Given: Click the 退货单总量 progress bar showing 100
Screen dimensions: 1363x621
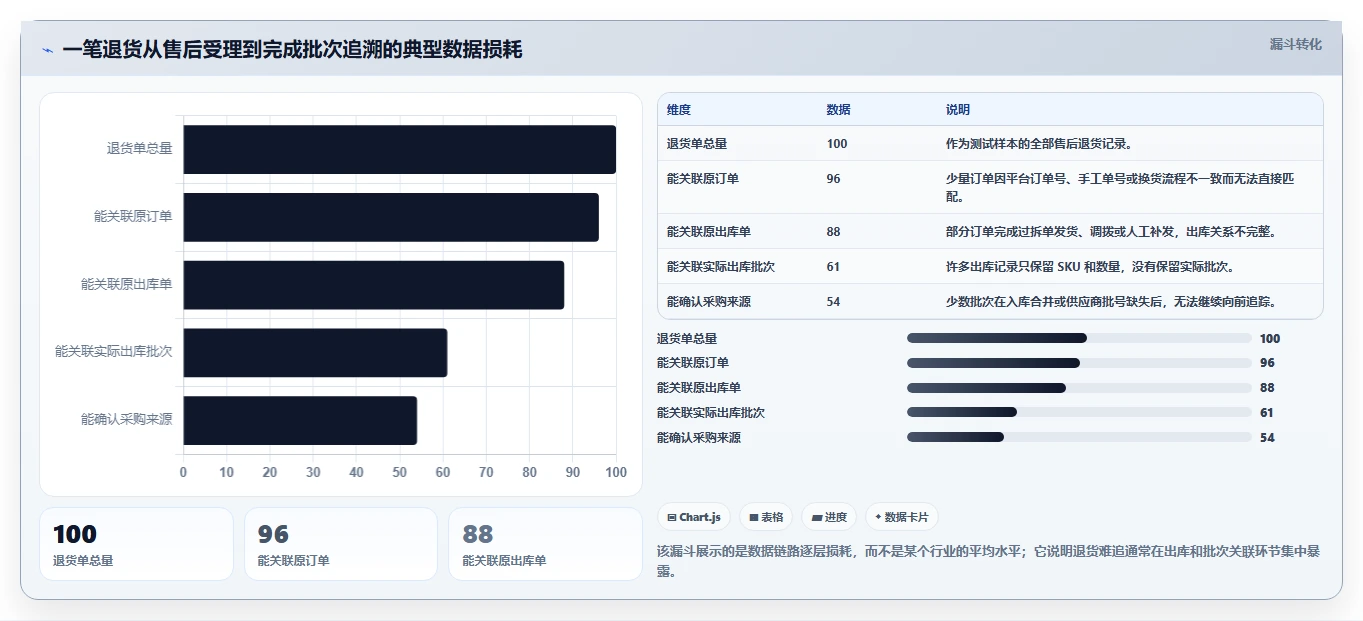Looking at the screenshot, I should pos(1079,338).
